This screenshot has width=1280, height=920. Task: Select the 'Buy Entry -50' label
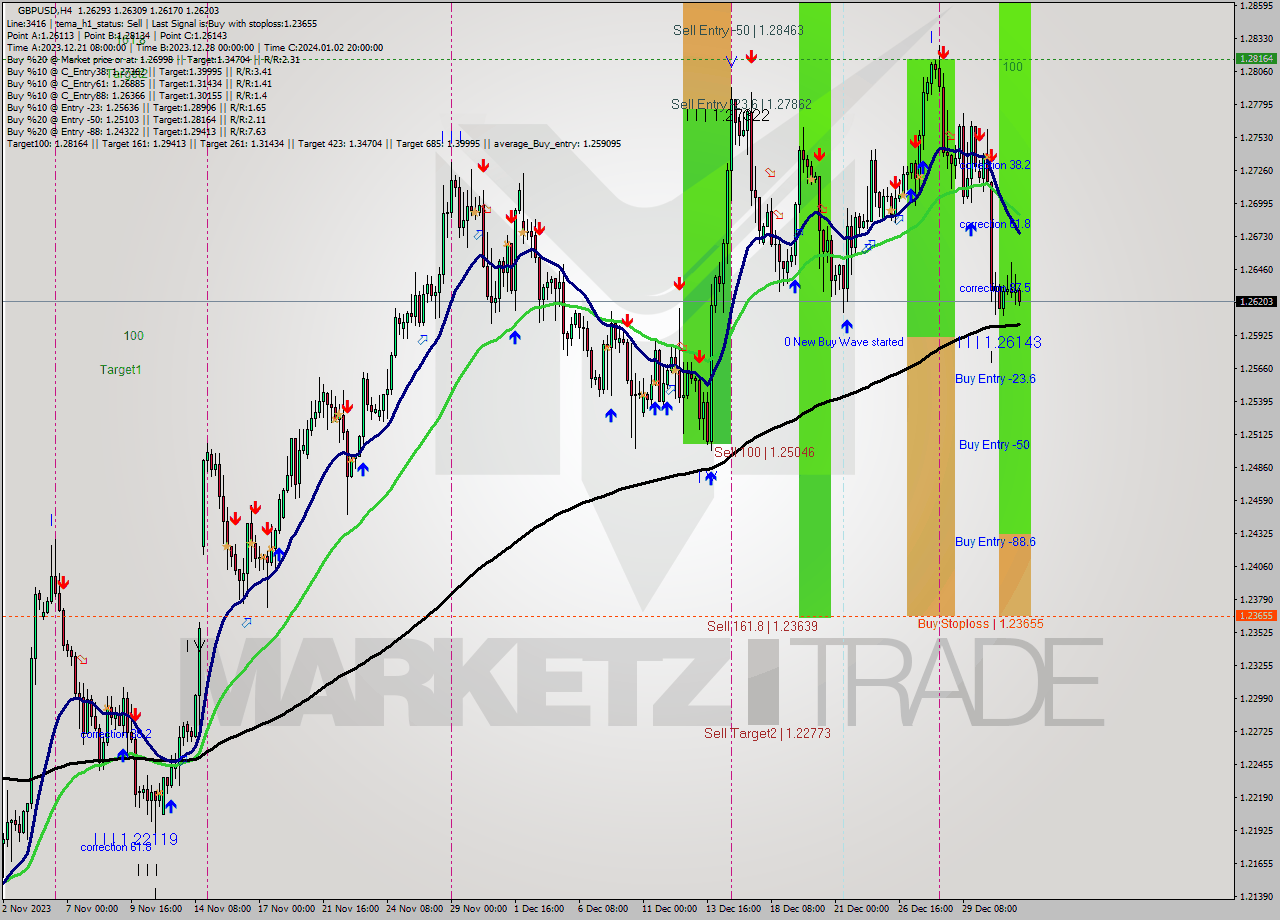(994, 445)
